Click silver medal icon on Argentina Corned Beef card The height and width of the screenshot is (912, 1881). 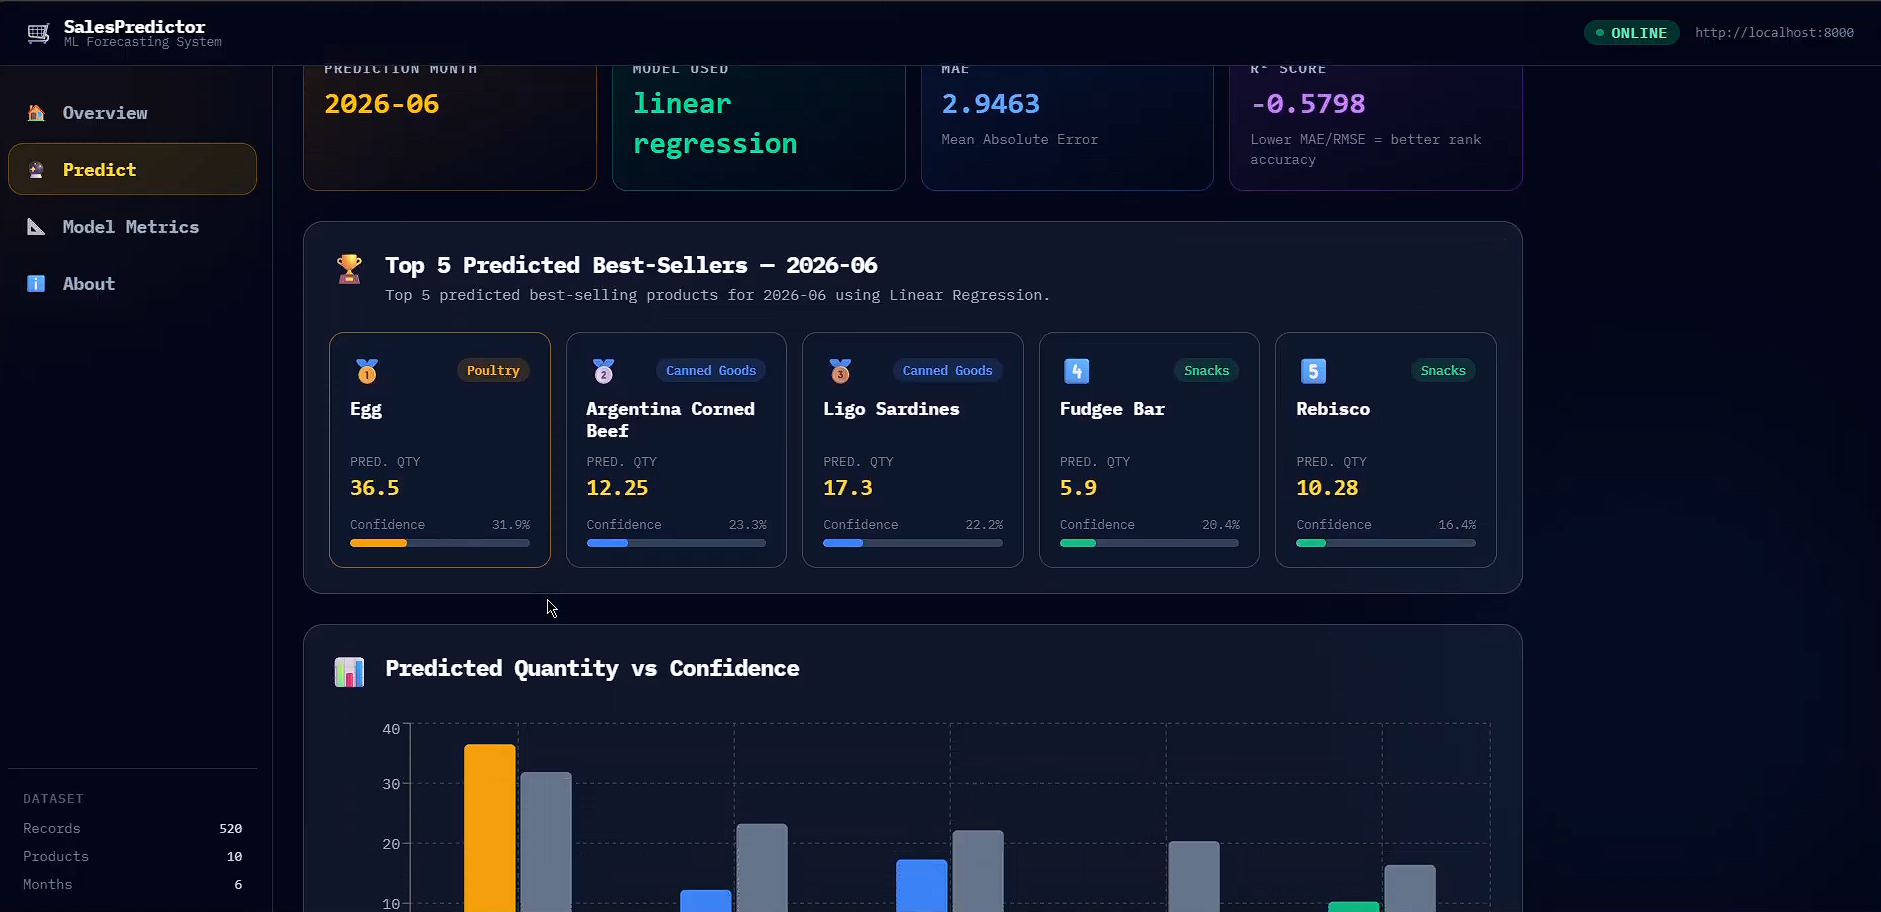click(604, 371)
